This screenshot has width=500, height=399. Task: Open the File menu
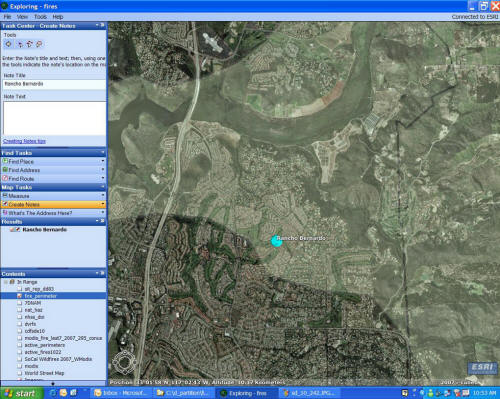tap(7, 17)
